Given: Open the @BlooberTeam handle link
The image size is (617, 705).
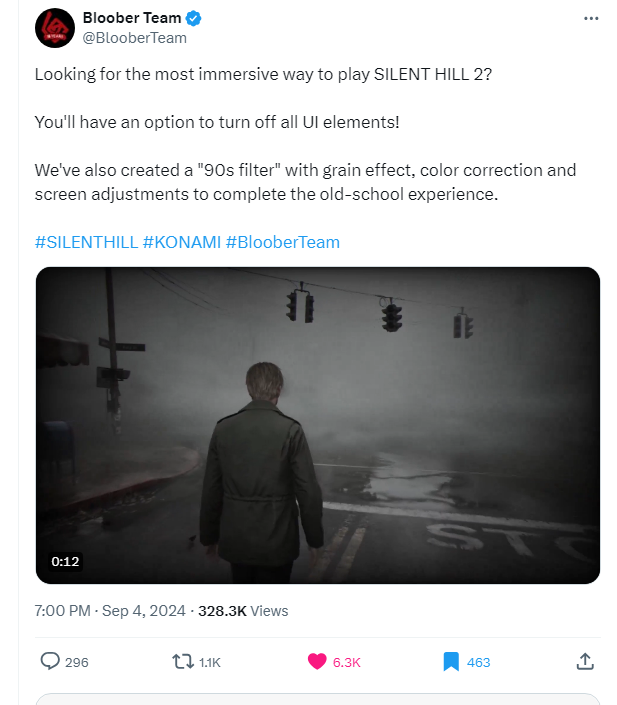Looking at the screenshot, I should click(x=134, y=38).
